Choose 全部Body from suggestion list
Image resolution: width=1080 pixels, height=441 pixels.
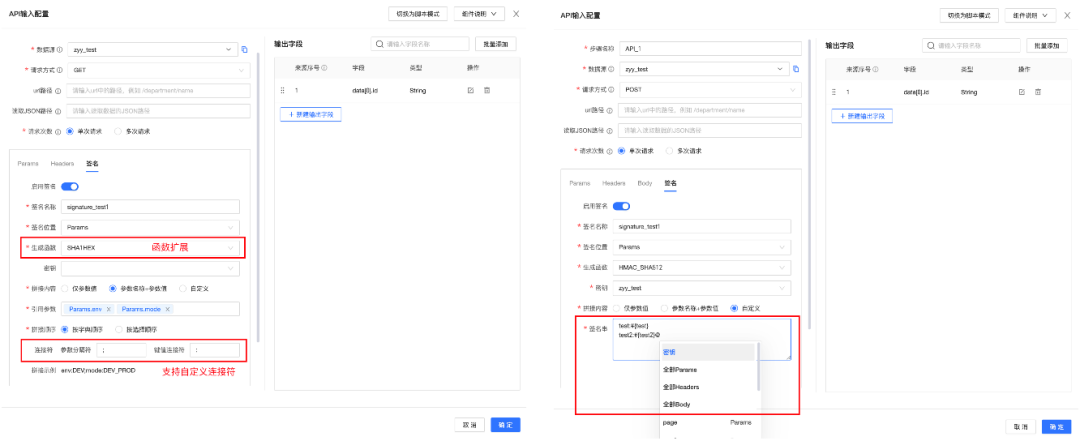tap(707, 404)
